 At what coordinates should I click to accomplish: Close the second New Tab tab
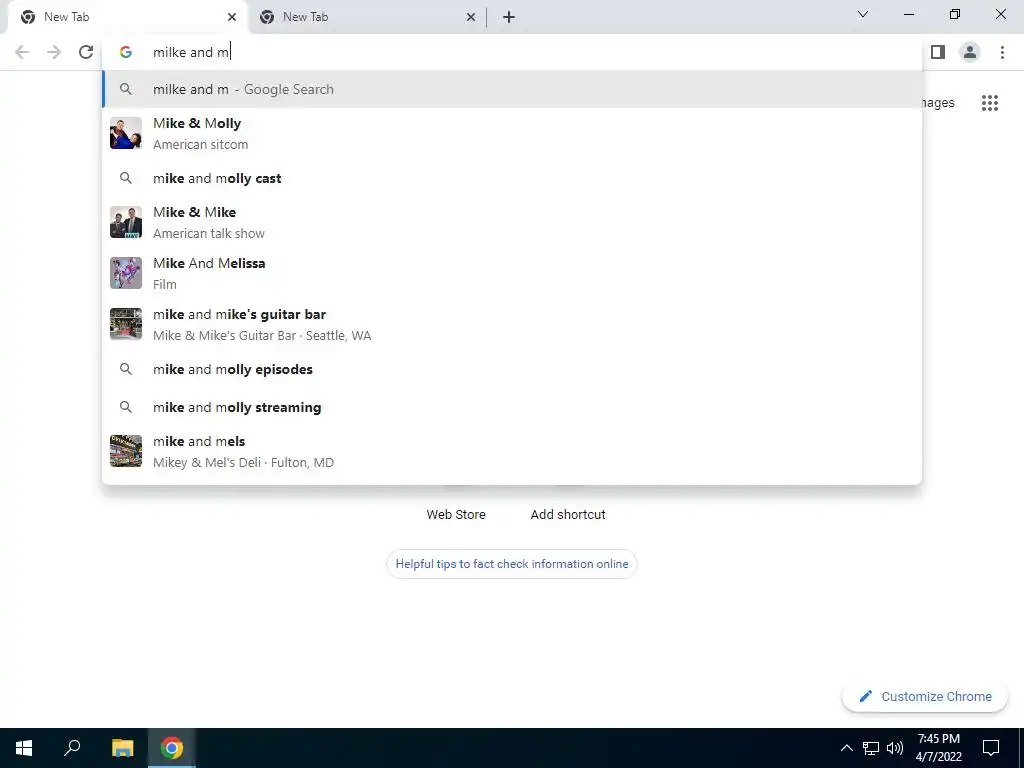[x=471, y=17]
